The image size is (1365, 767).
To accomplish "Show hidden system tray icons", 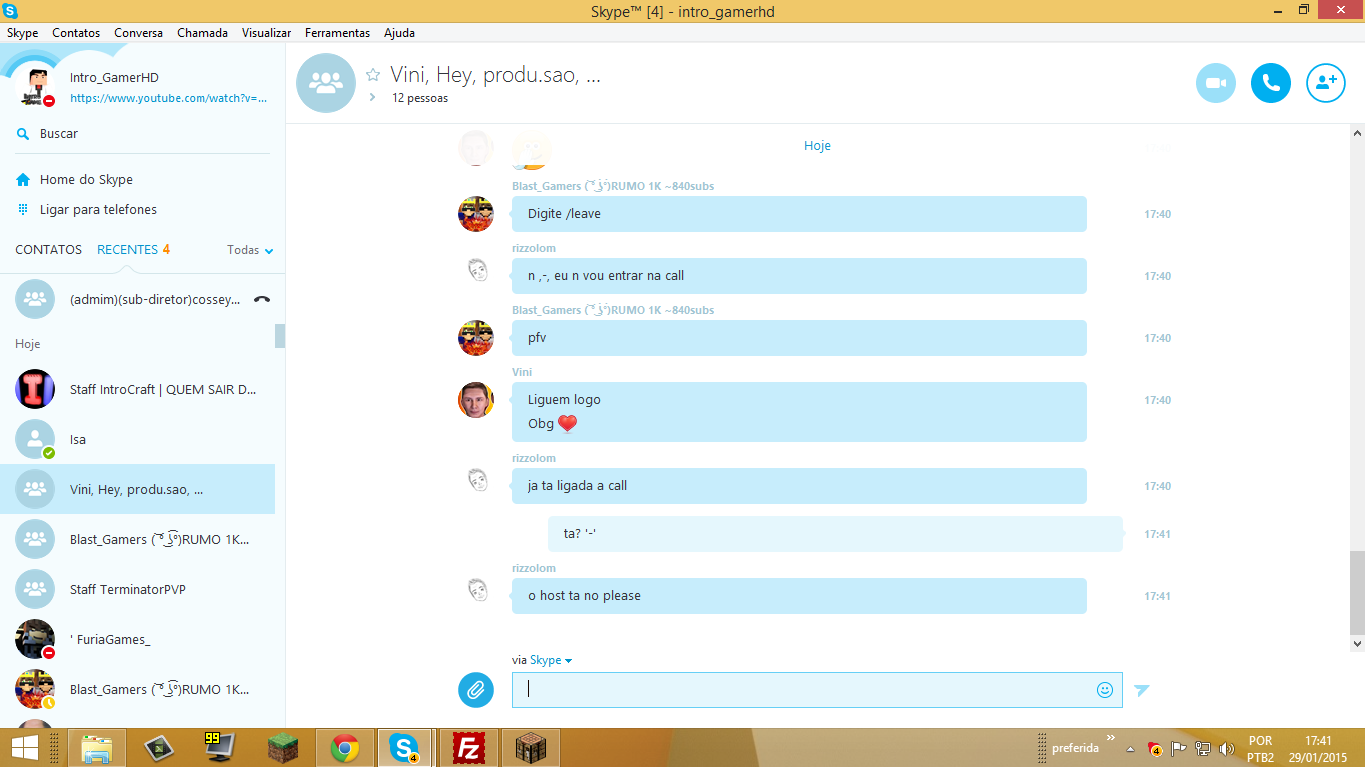I will tap(1130, 748).
